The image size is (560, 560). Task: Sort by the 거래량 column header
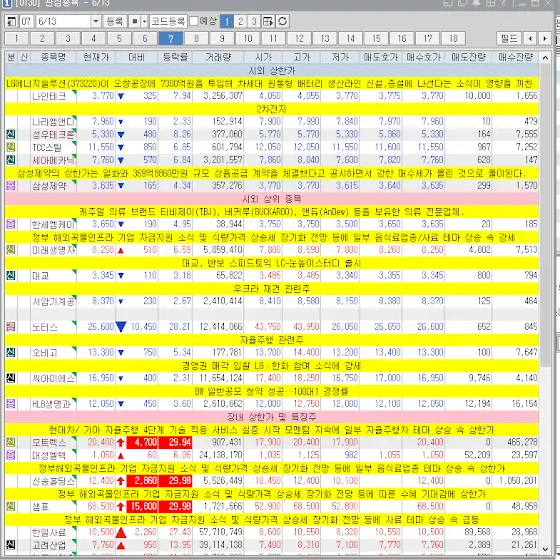click(x=218, y=57)
